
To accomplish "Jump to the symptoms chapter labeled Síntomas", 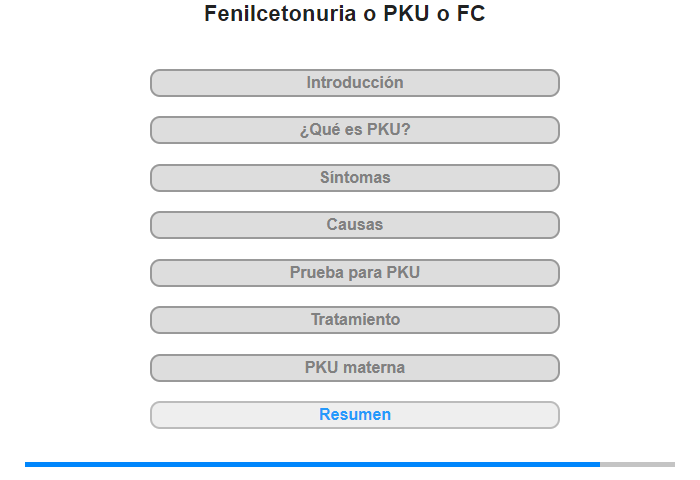I will coord(355,178).
